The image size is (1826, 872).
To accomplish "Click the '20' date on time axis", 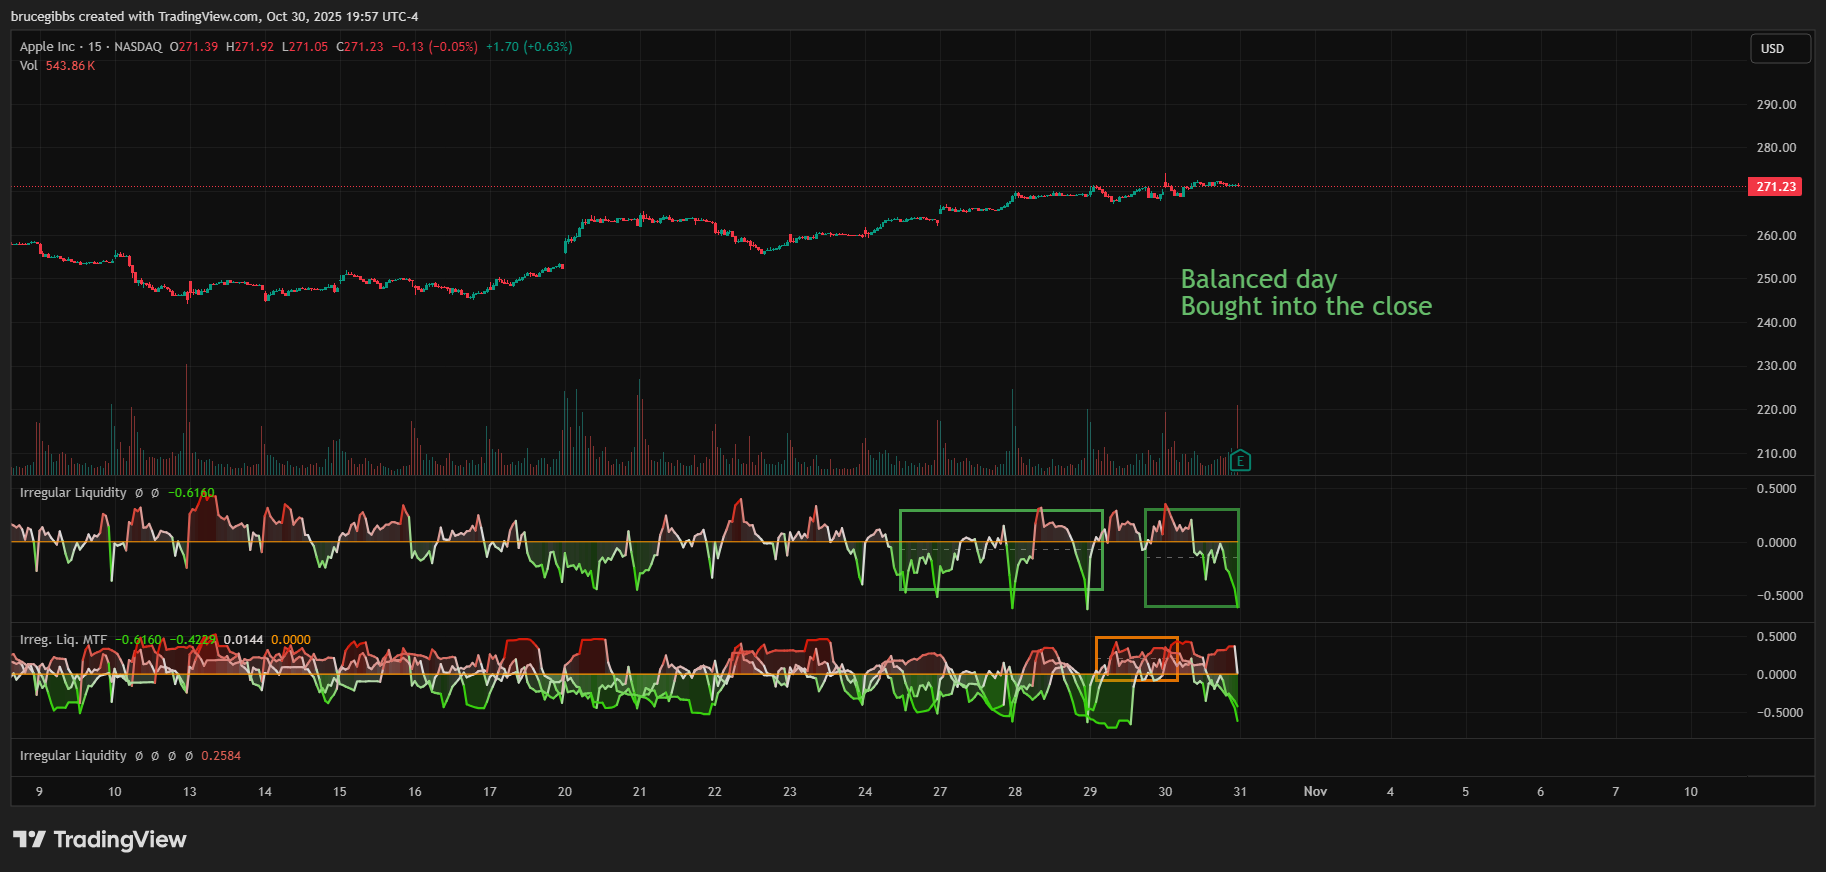I will (565, 792).
